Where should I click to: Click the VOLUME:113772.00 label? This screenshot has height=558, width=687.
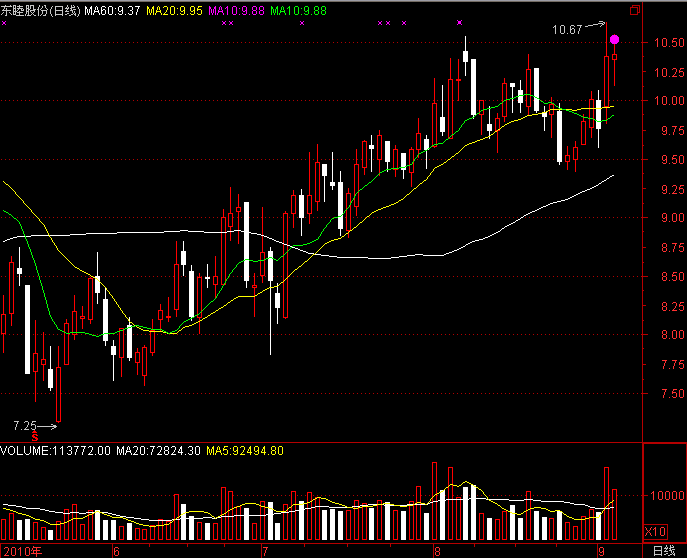[56, 451]
